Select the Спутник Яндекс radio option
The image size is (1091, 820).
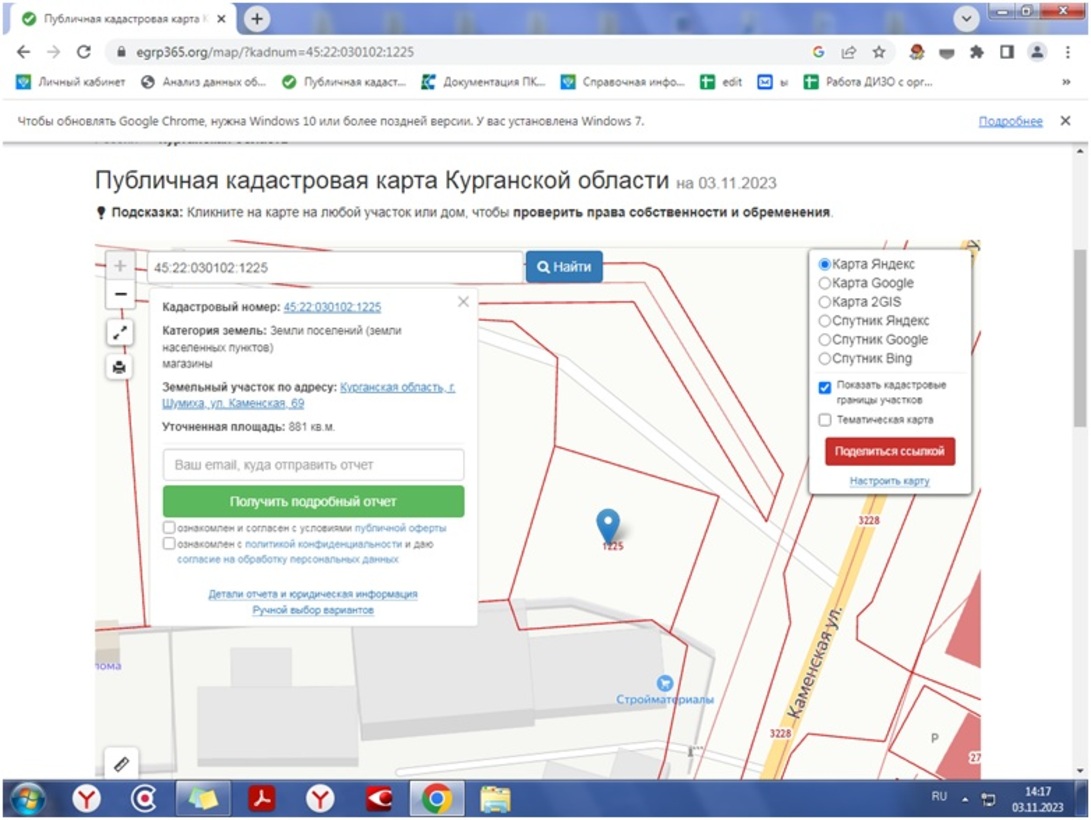[x=825, y=321]
